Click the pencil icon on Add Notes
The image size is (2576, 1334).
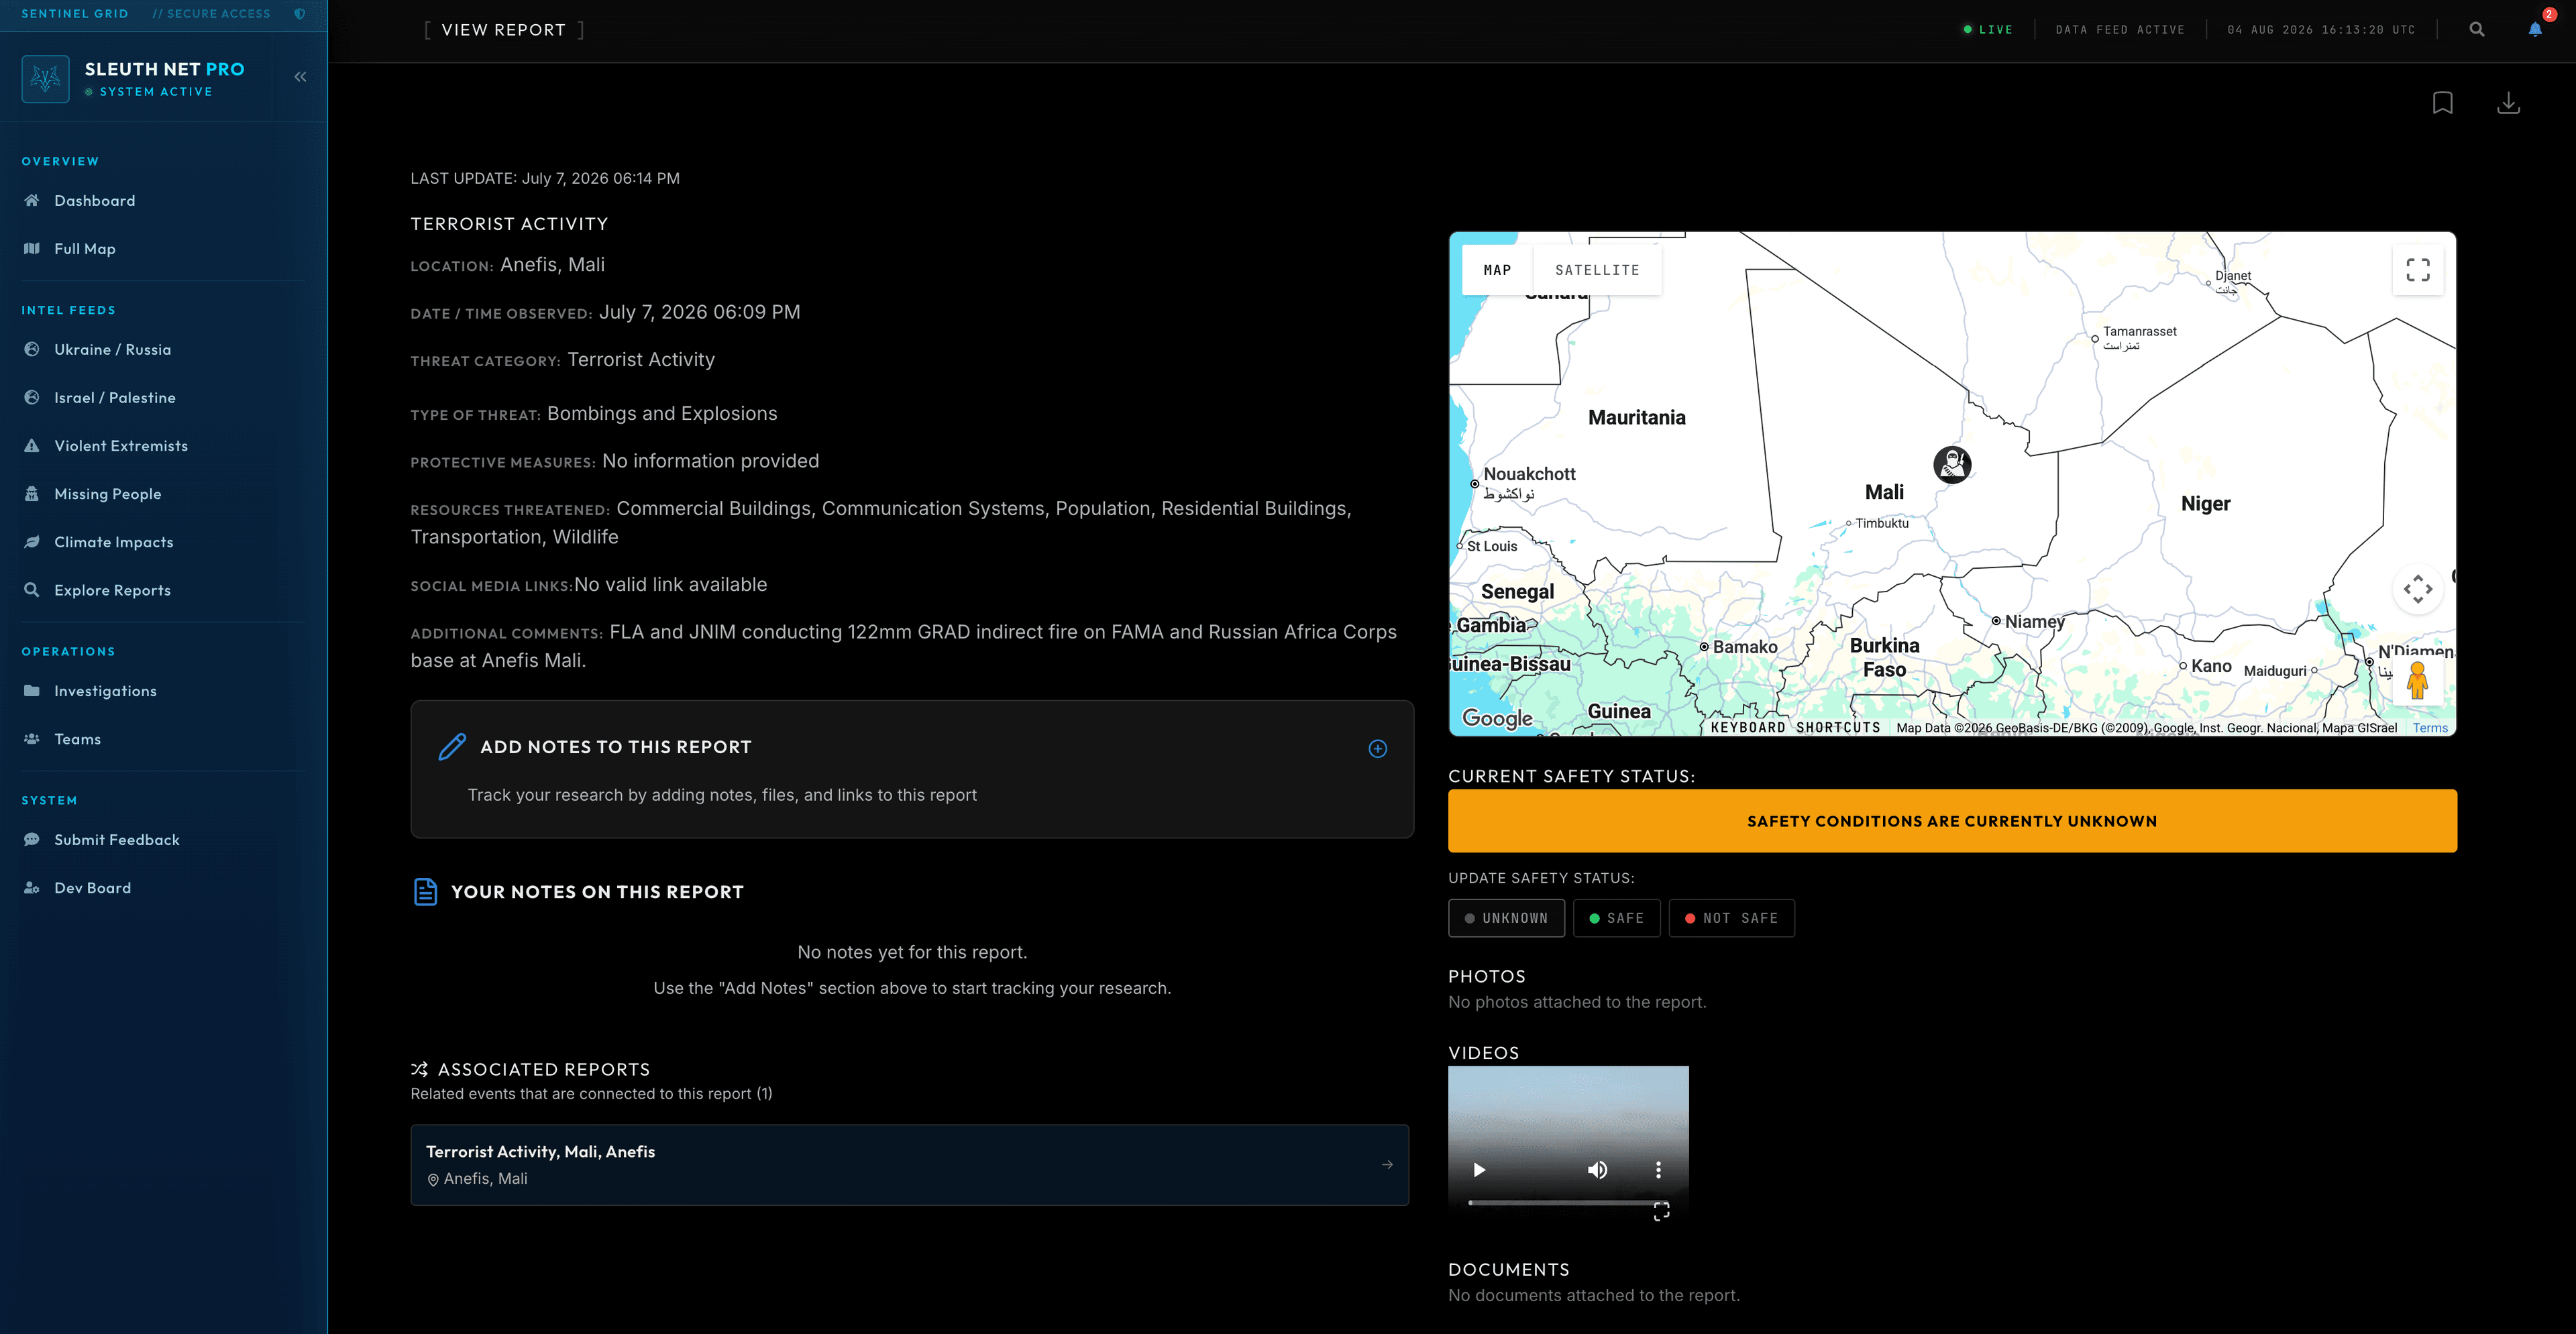click(x=452, y=747)
